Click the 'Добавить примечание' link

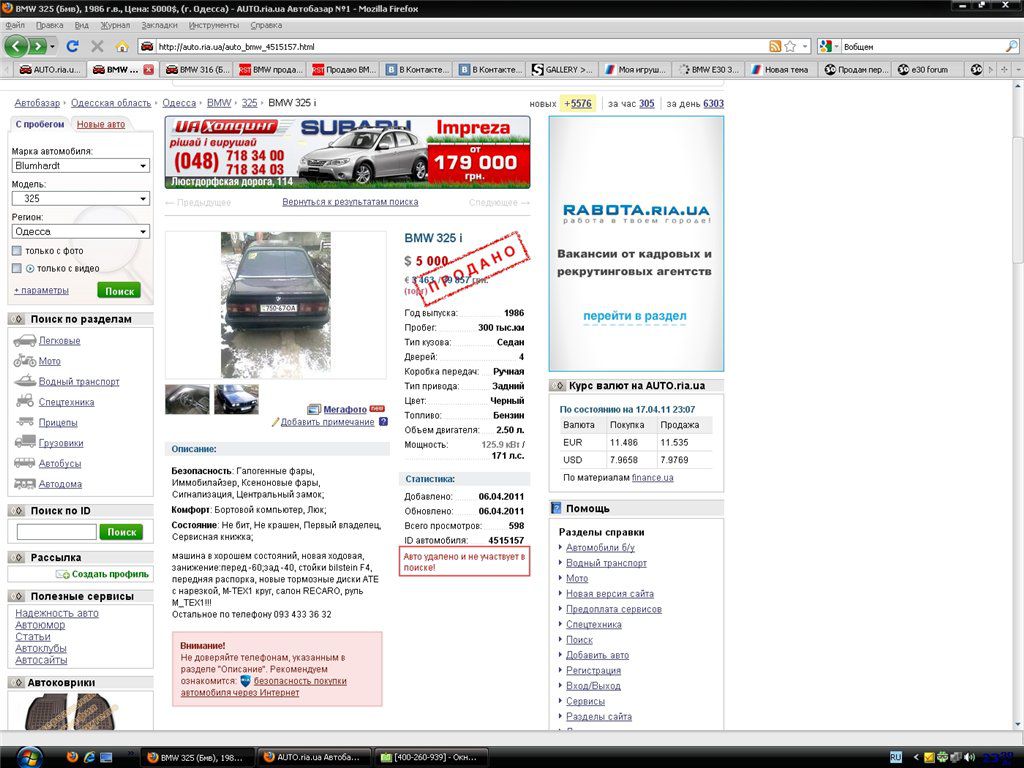327,422
